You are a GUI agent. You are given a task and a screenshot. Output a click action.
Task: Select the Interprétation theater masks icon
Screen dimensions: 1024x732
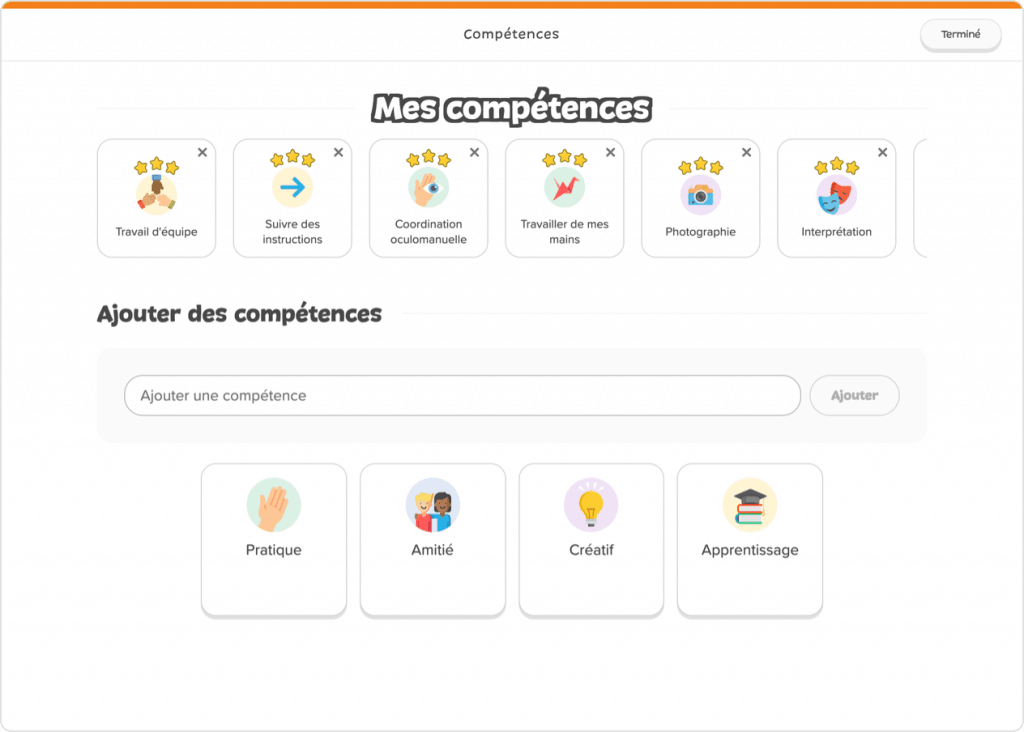[x=836, y=195]
